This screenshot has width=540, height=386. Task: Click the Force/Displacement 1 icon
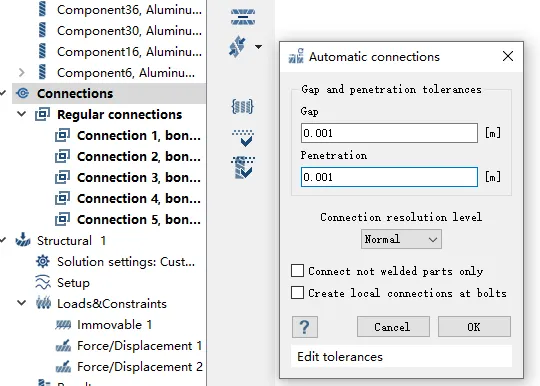(x=63, y=345)
